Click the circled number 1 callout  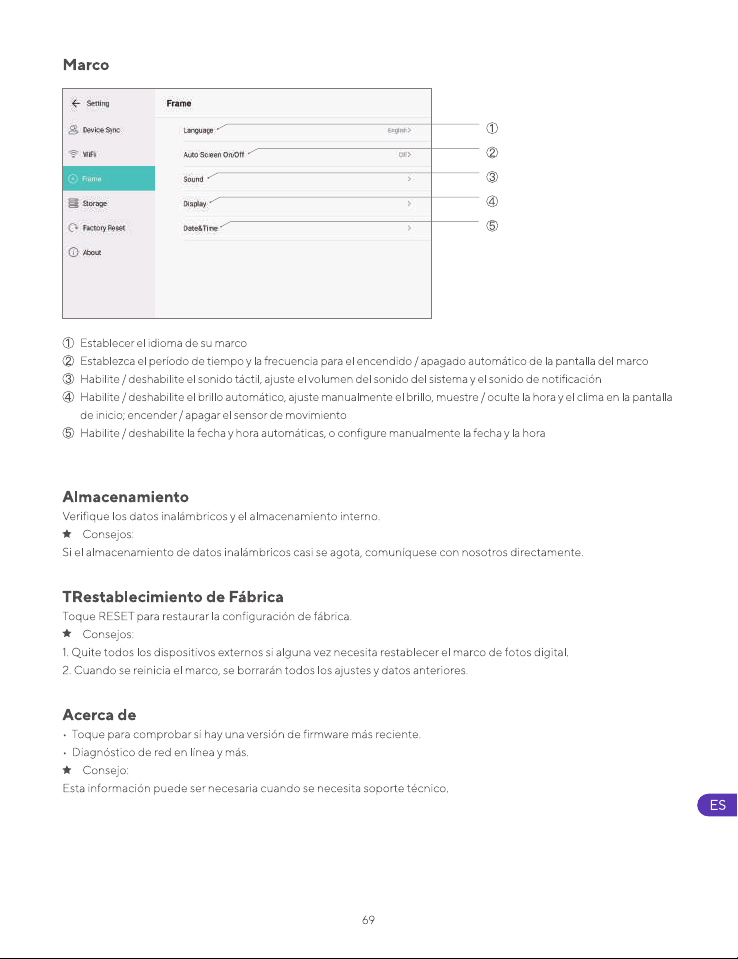pos(492,128)
